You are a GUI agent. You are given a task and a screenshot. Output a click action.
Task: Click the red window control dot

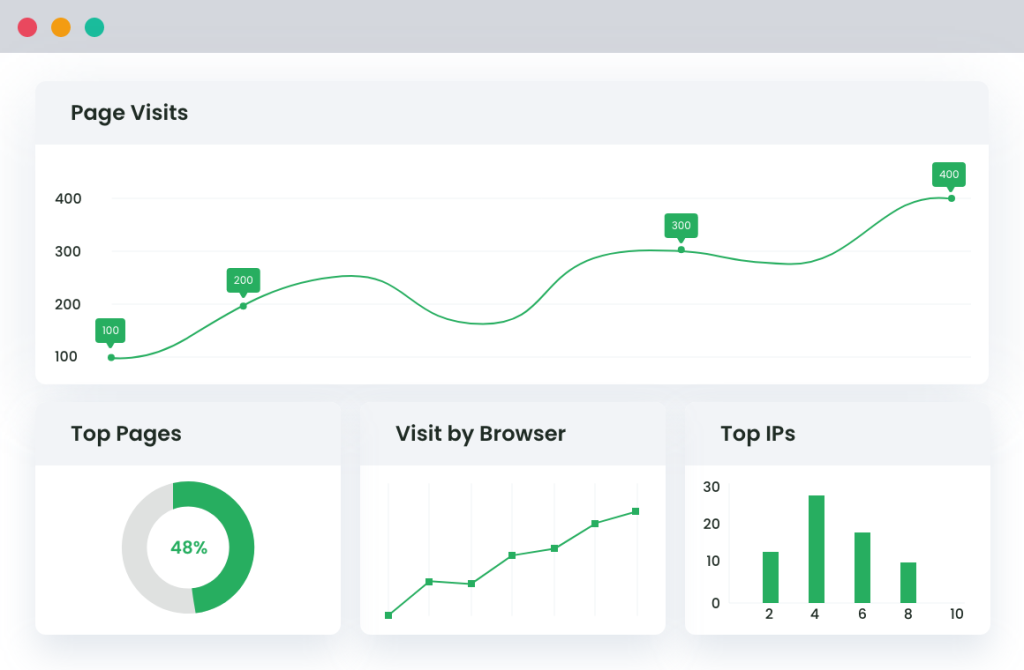[x=28, y=27]
